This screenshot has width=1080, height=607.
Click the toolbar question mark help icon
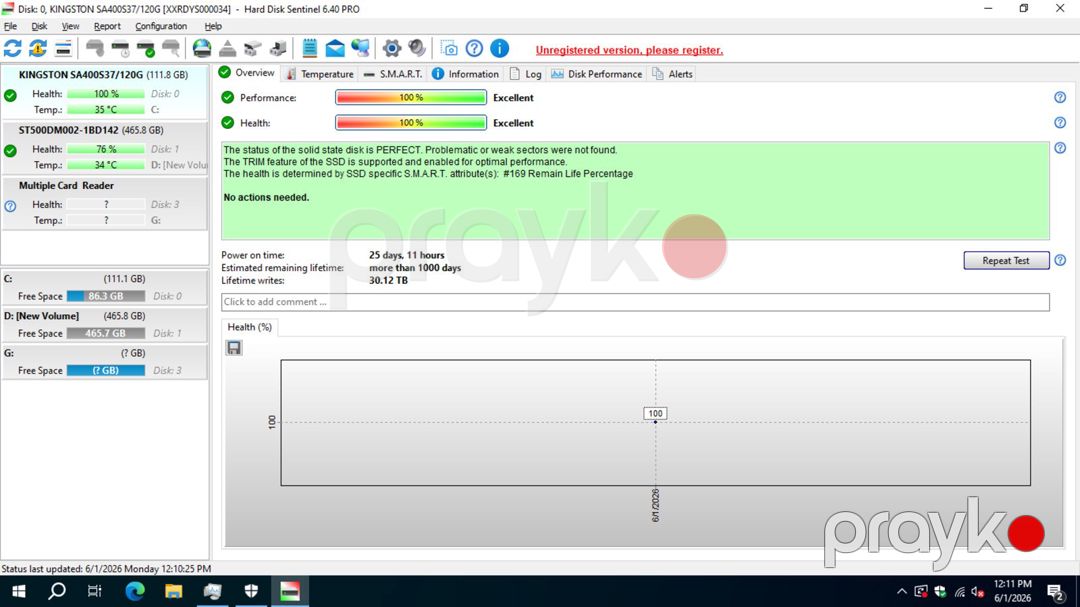coord(474,48)
